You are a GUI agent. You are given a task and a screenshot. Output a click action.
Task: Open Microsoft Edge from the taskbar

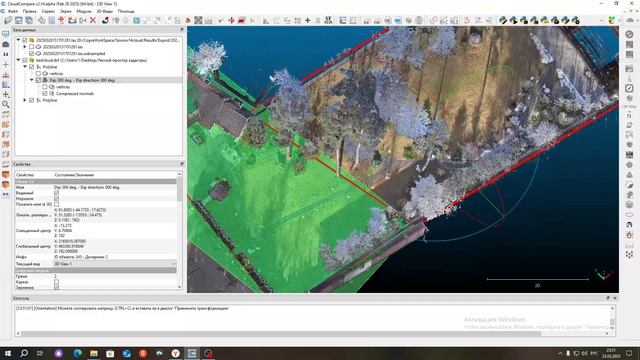[x=77, y=353]
